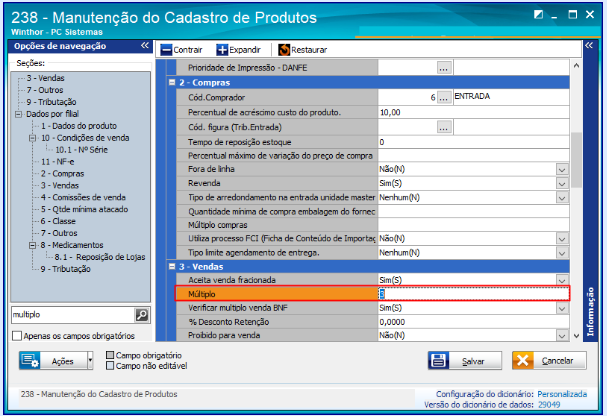The image size is (607, 416).
Task: Select 3 - Vendas under Dados por filial
Action: click(60, 186)
